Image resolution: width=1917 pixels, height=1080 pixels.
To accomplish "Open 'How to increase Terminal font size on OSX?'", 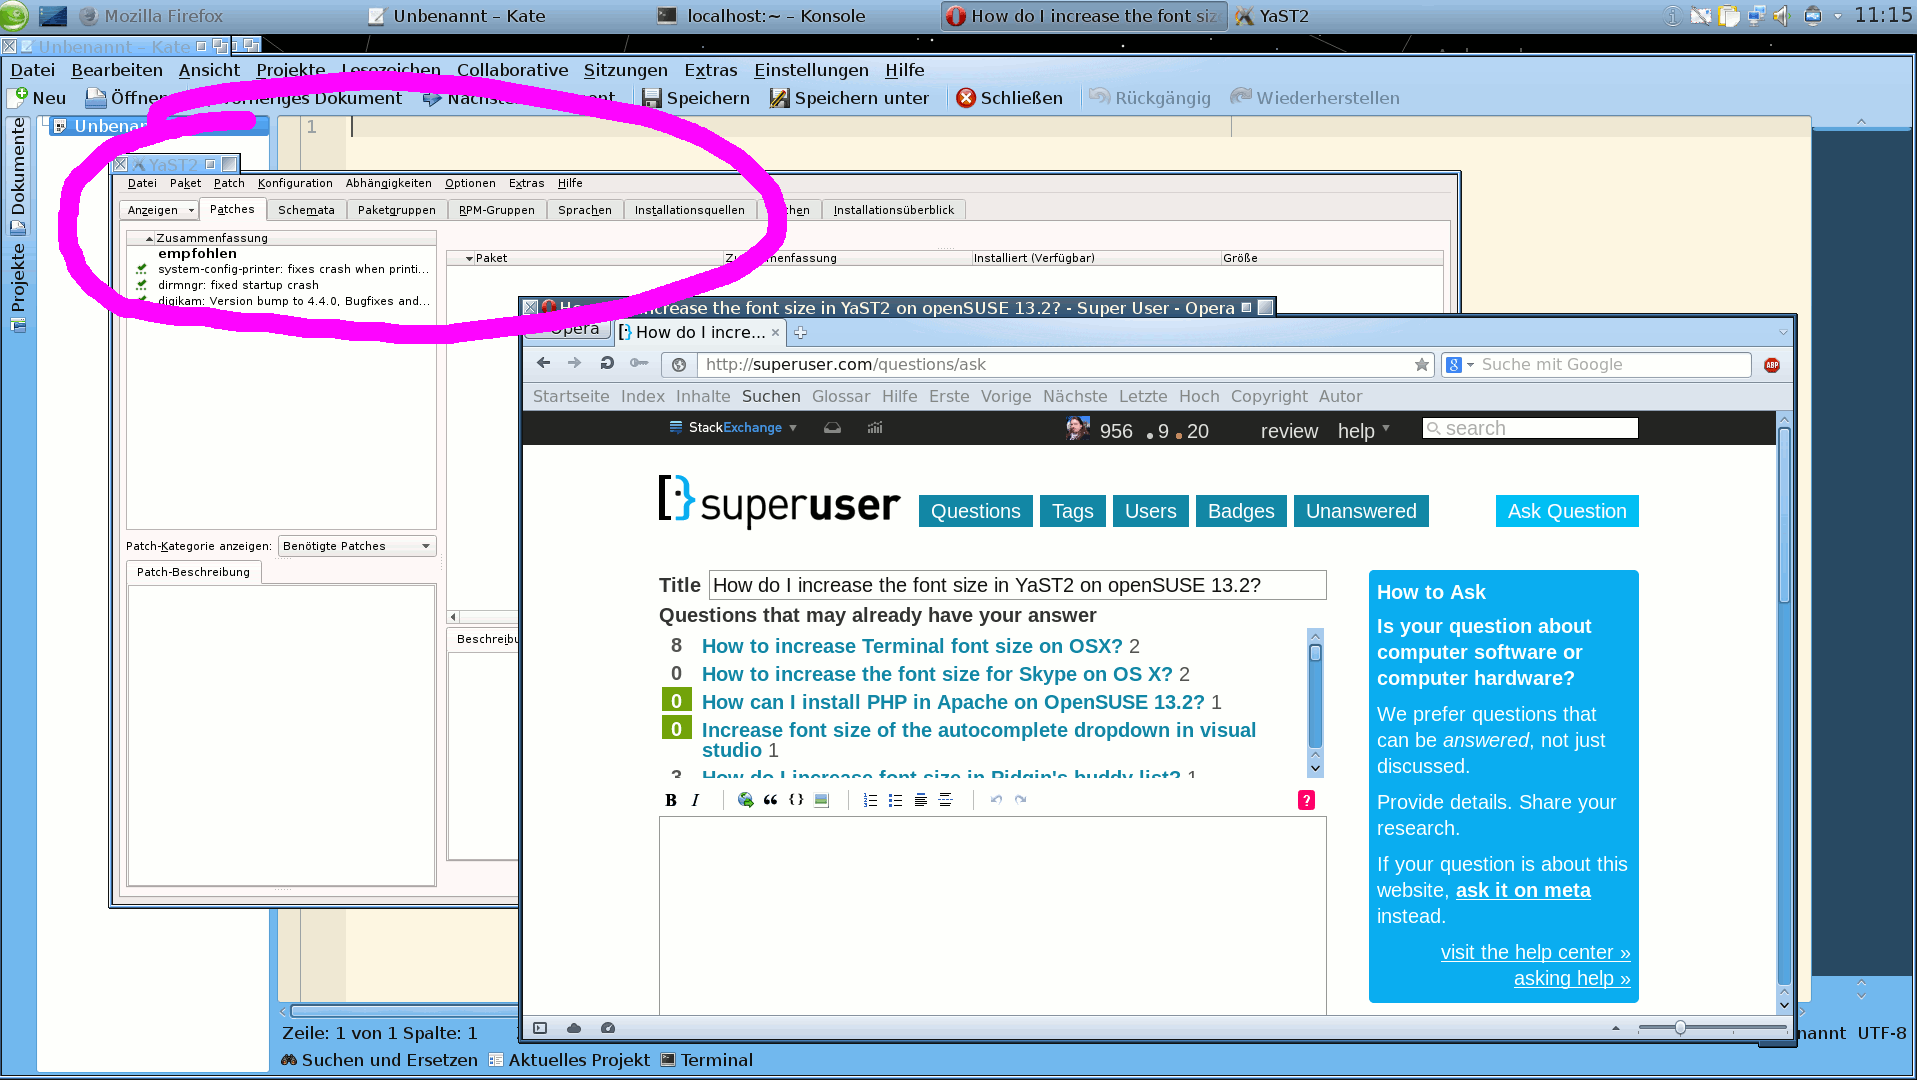I will [912, 646].
